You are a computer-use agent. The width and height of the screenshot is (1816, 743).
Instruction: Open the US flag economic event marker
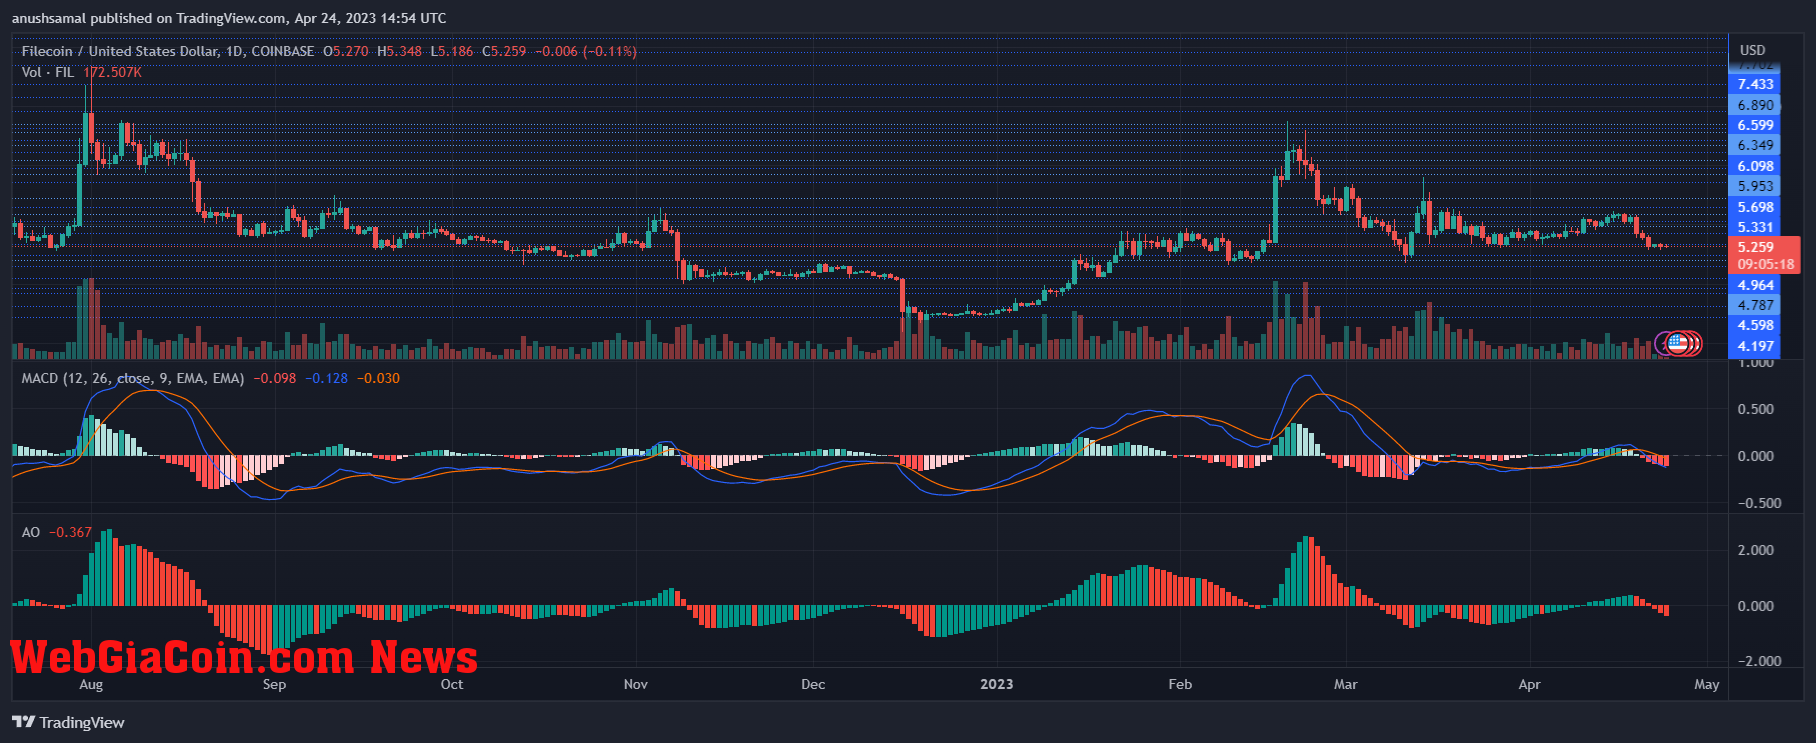tap(1678, 344)
